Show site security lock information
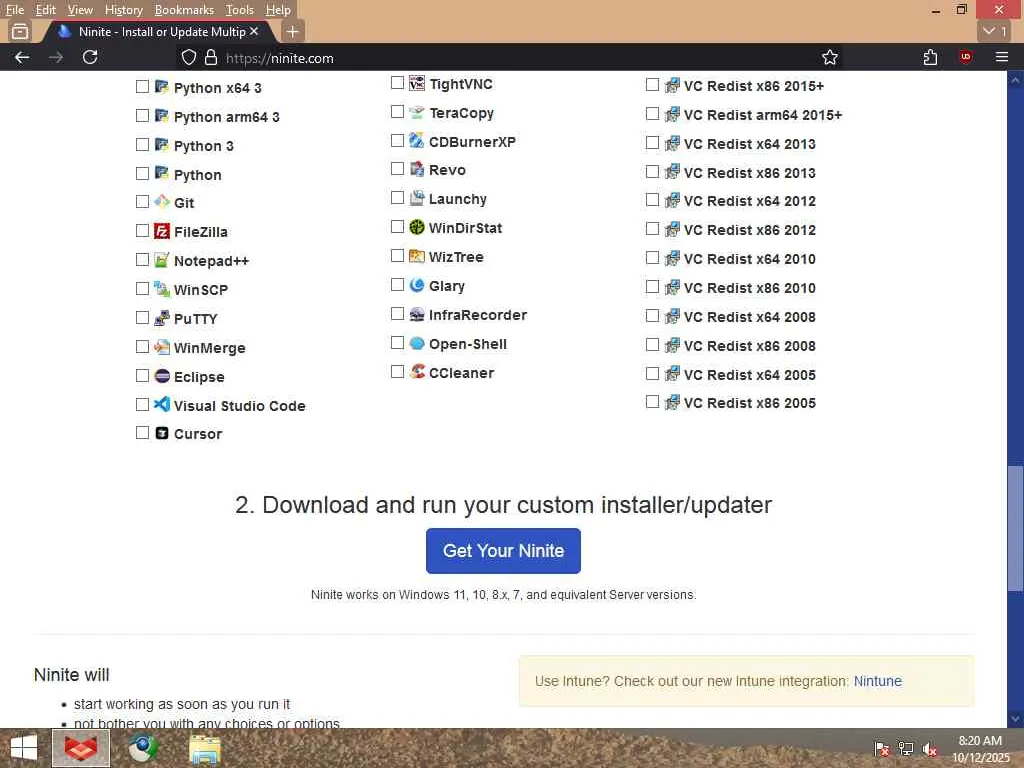Viewport: 1024px width, 768px height. coord(210,57)
